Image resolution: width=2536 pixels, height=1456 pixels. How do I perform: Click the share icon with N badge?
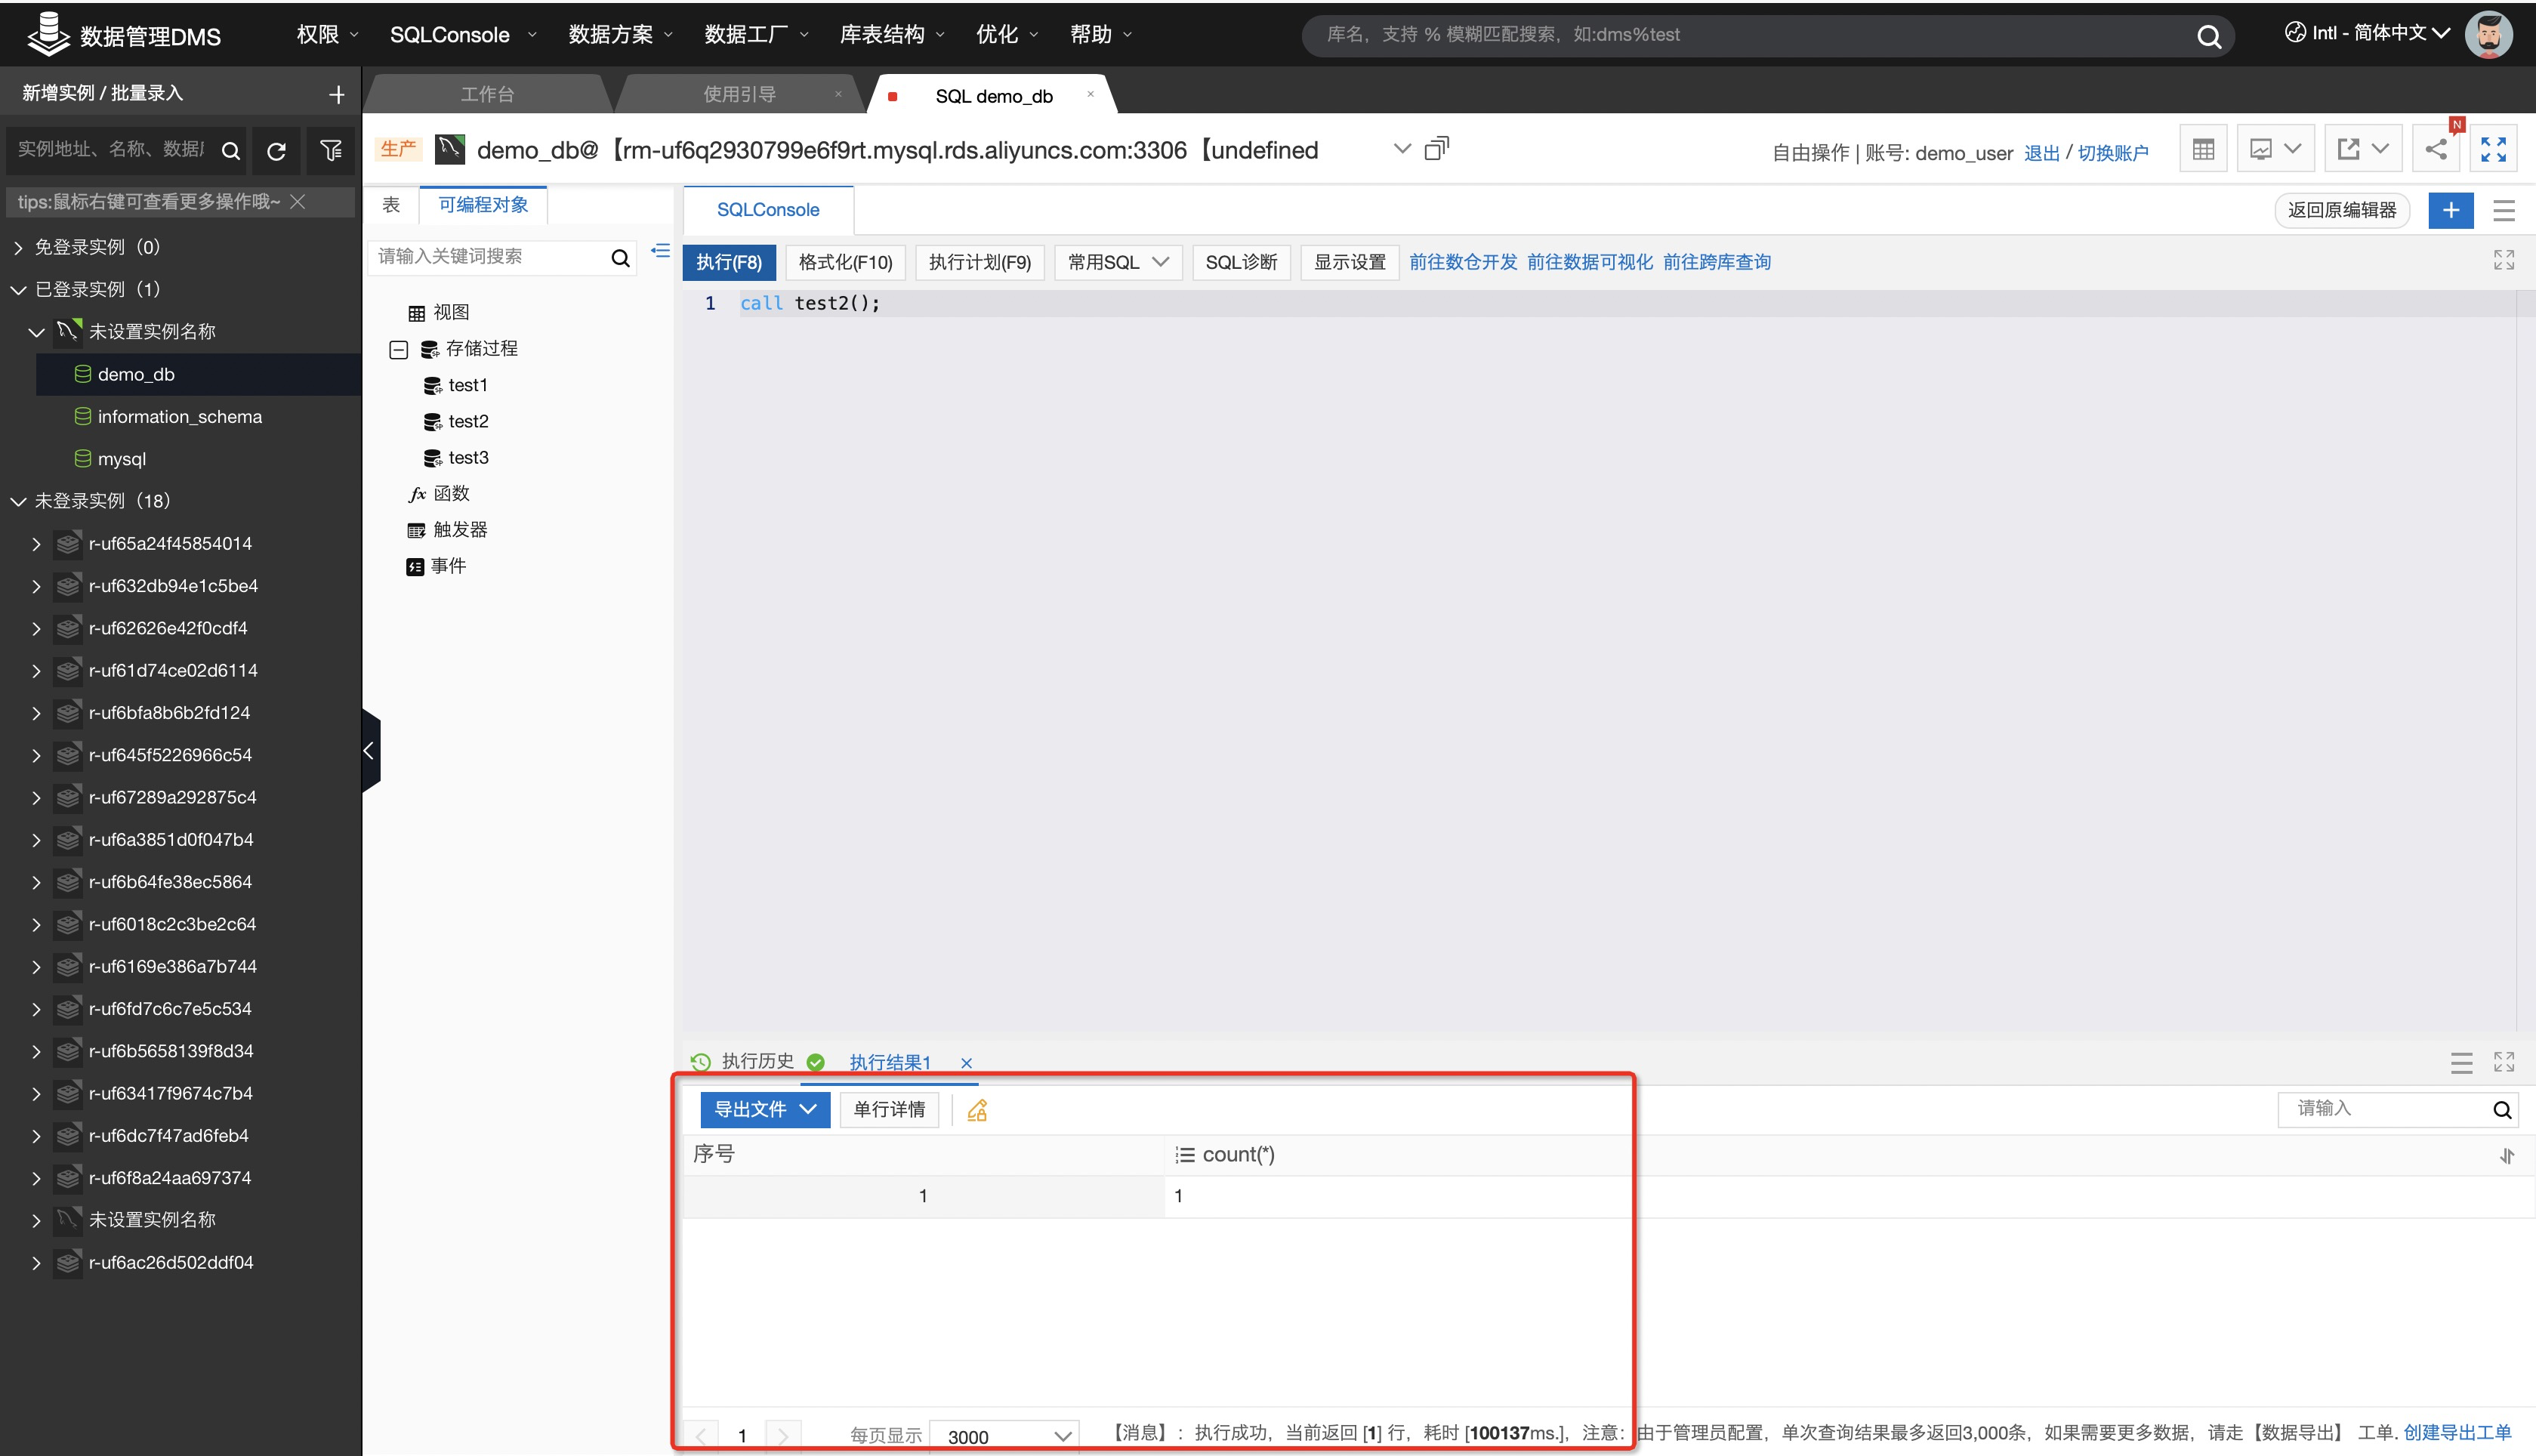[2436, 150]
